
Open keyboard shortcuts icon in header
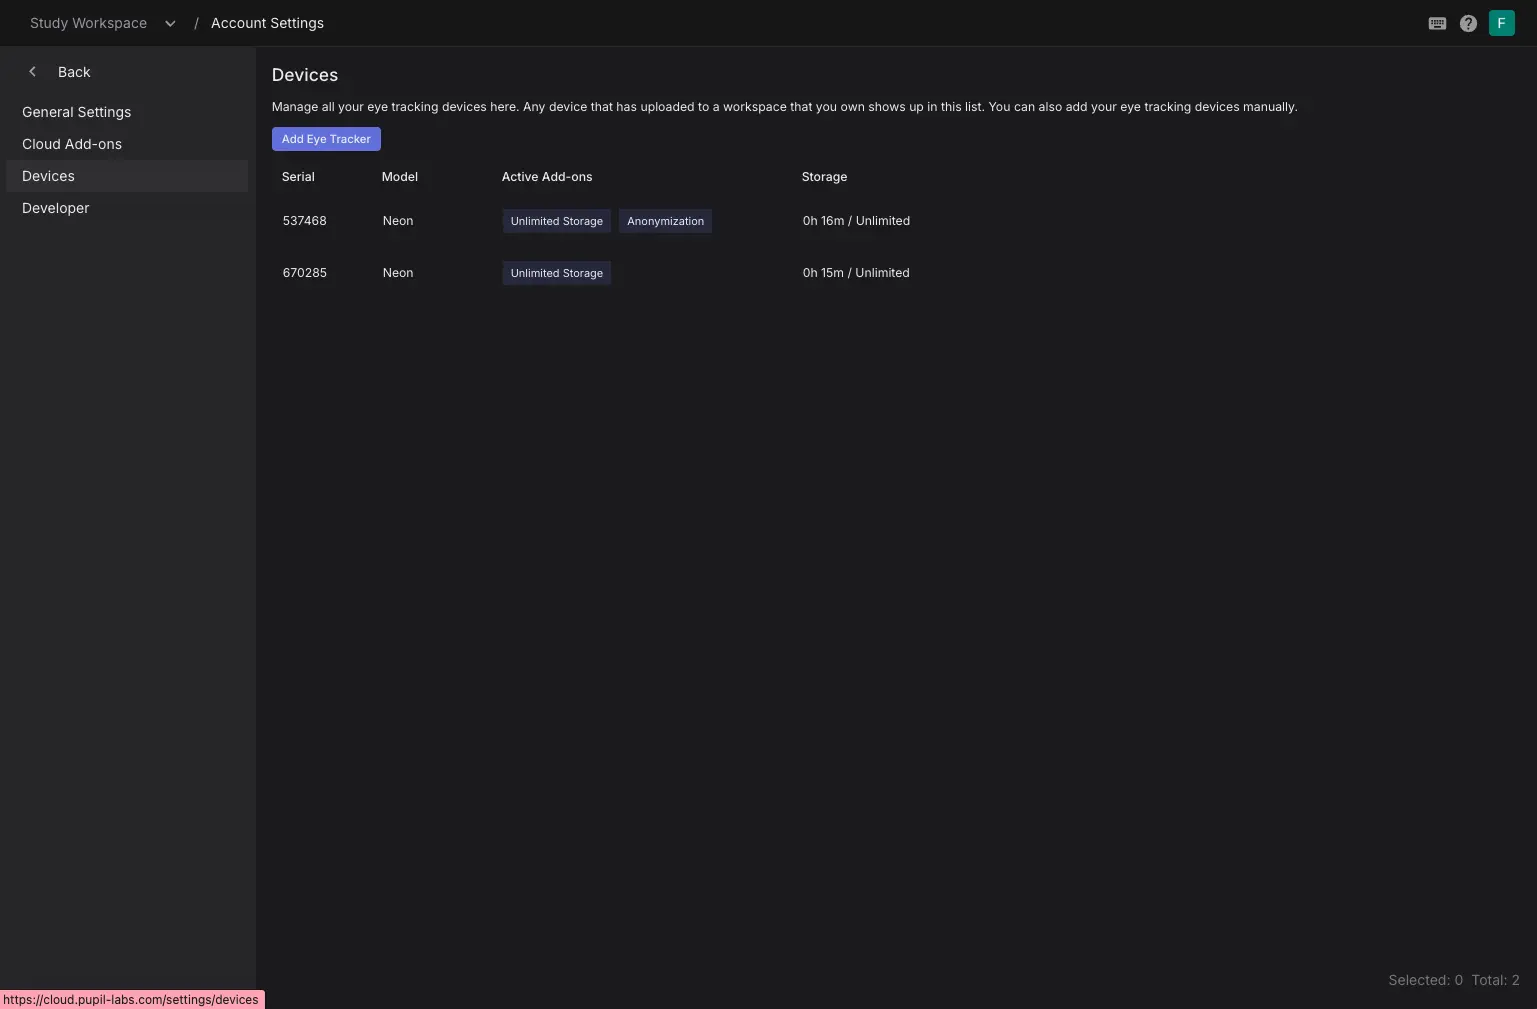[1437, 24]
